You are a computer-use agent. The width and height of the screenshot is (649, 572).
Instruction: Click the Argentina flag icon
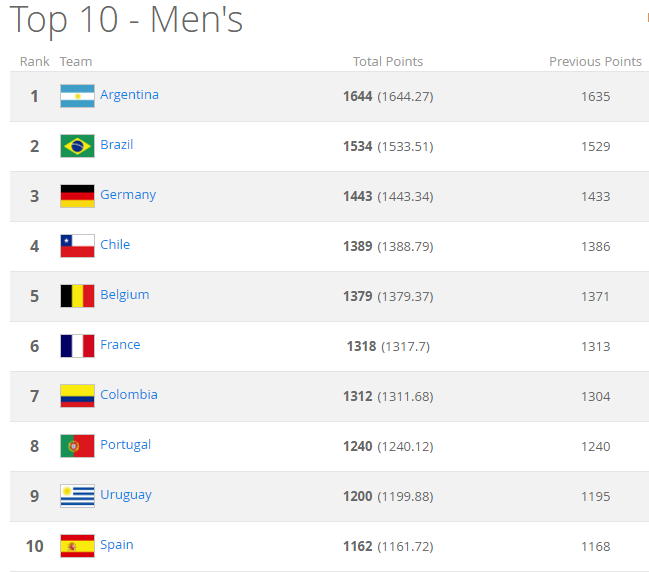[x=77, y=96]
